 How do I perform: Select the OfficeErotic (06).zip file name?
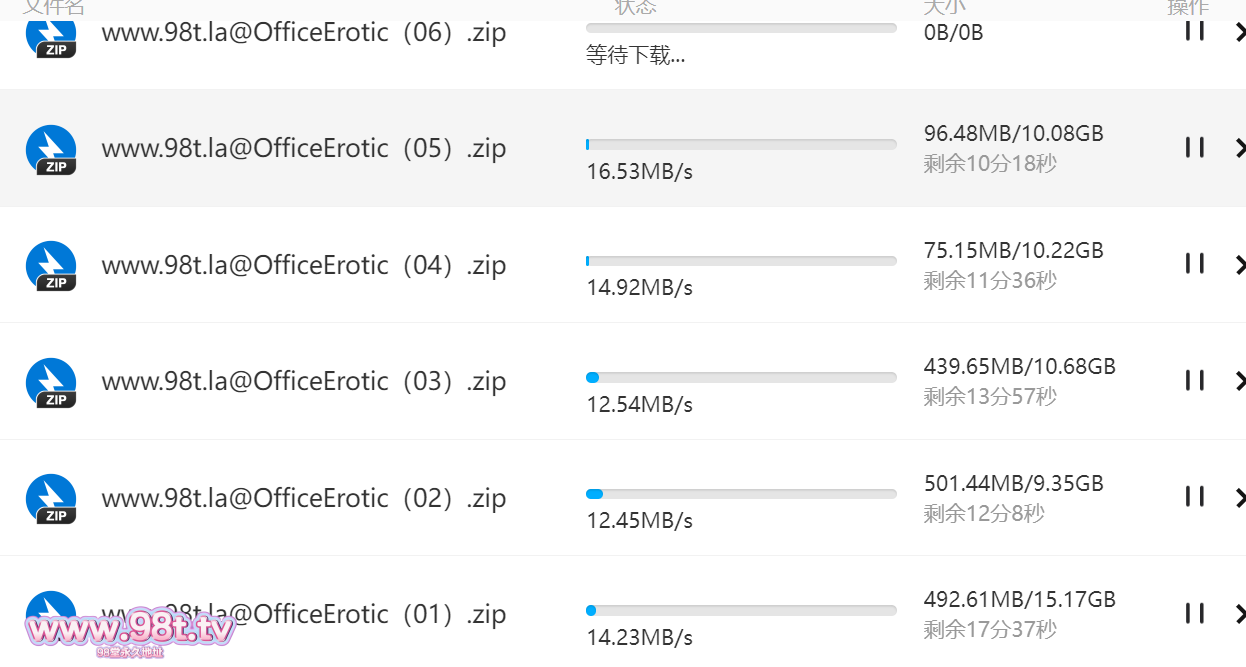pos(304,32)
